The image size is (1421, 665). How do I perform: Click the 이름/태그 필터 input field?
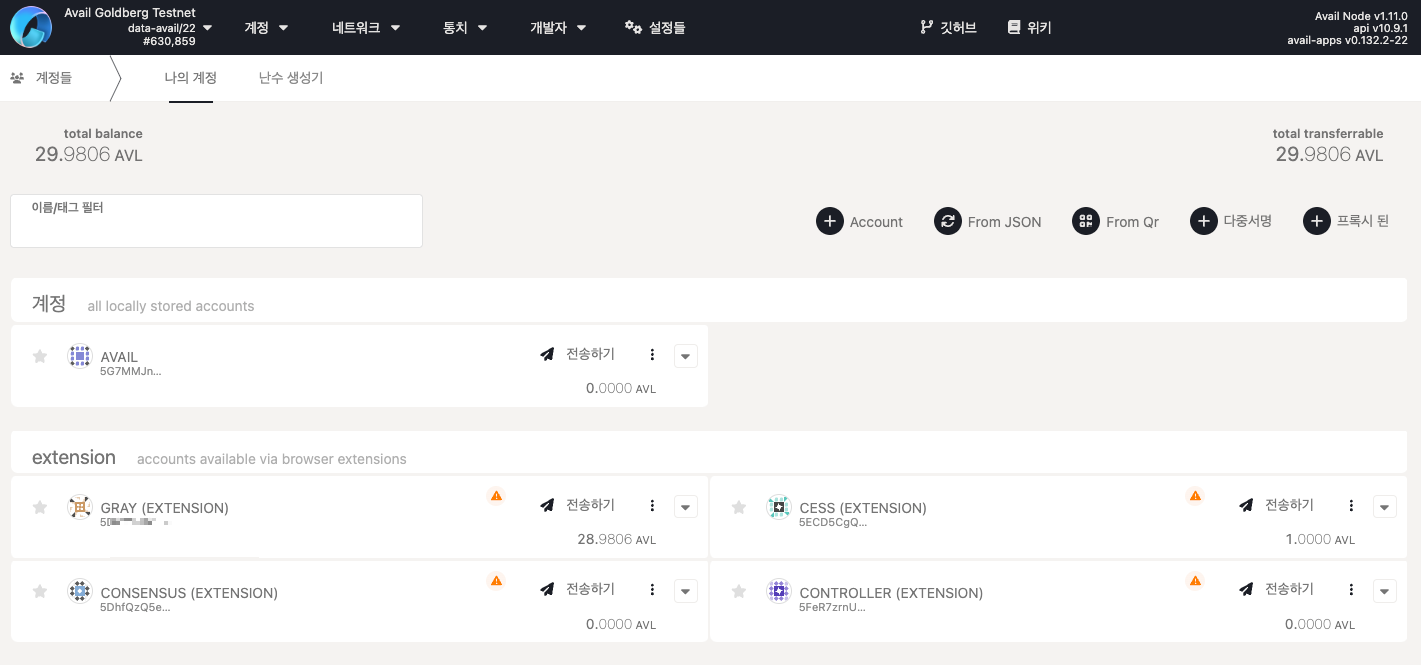(216, 221)
